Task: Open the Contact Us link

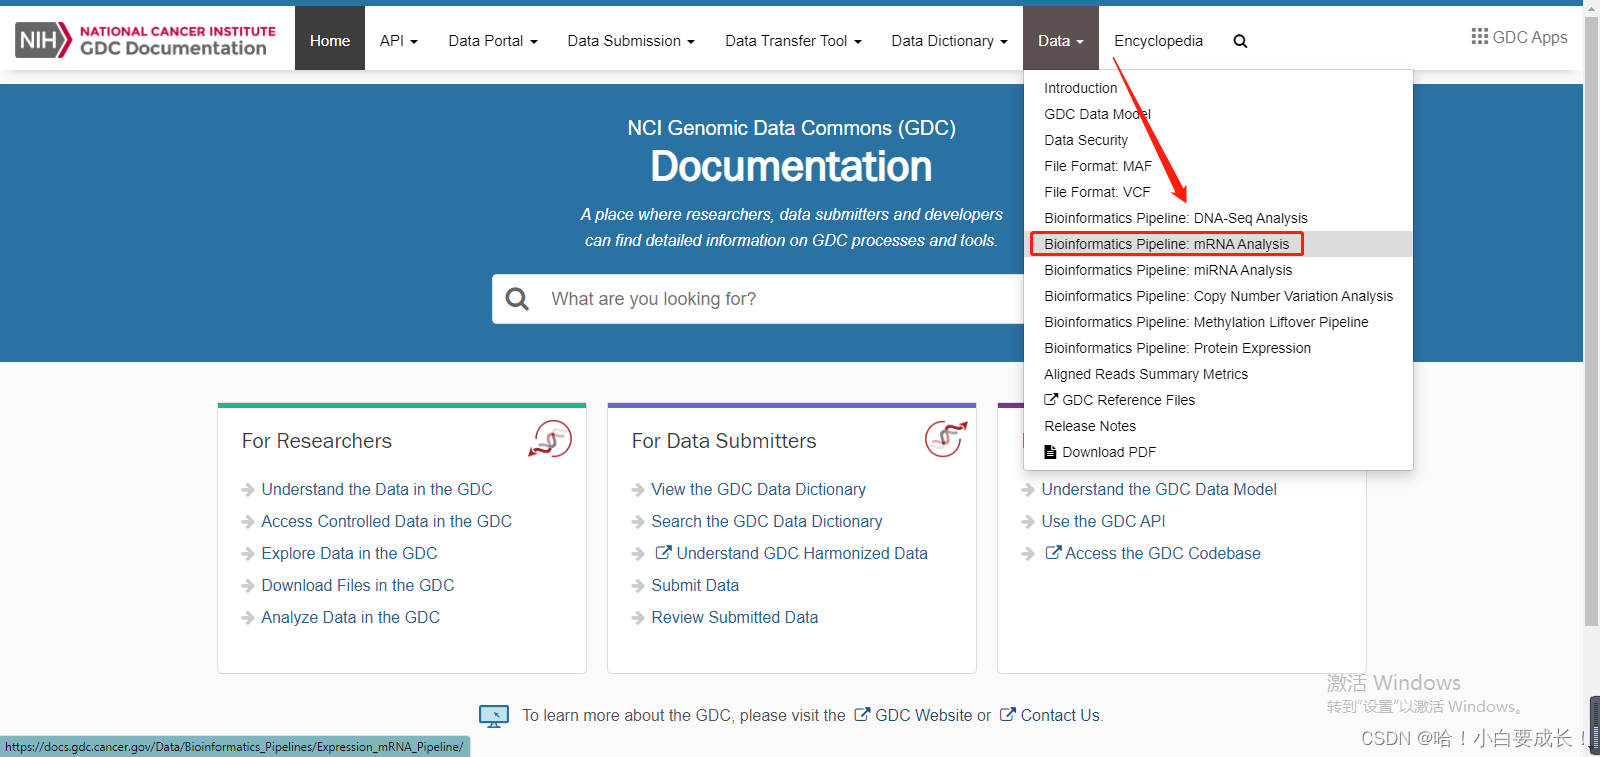Action: click(1060, 715)
